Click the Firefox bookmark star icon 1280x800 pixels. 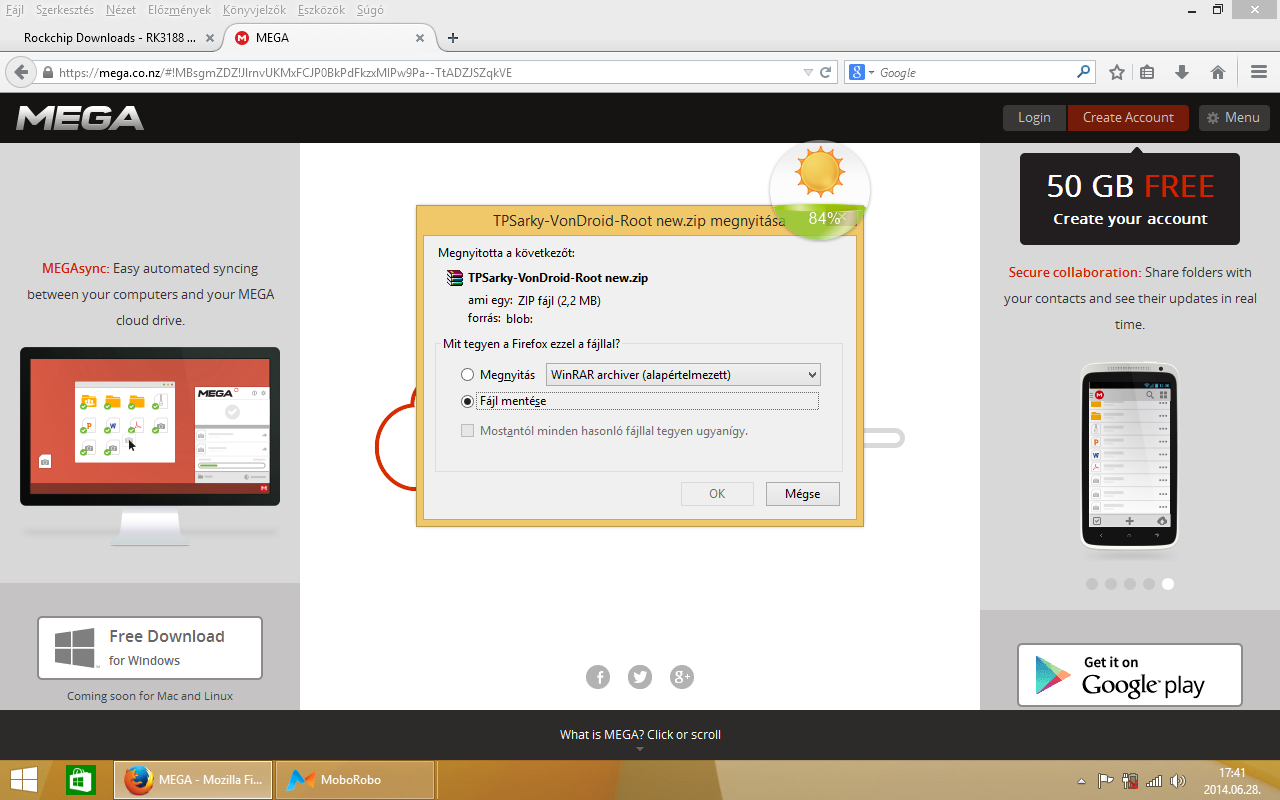[x=1117, y=72]
